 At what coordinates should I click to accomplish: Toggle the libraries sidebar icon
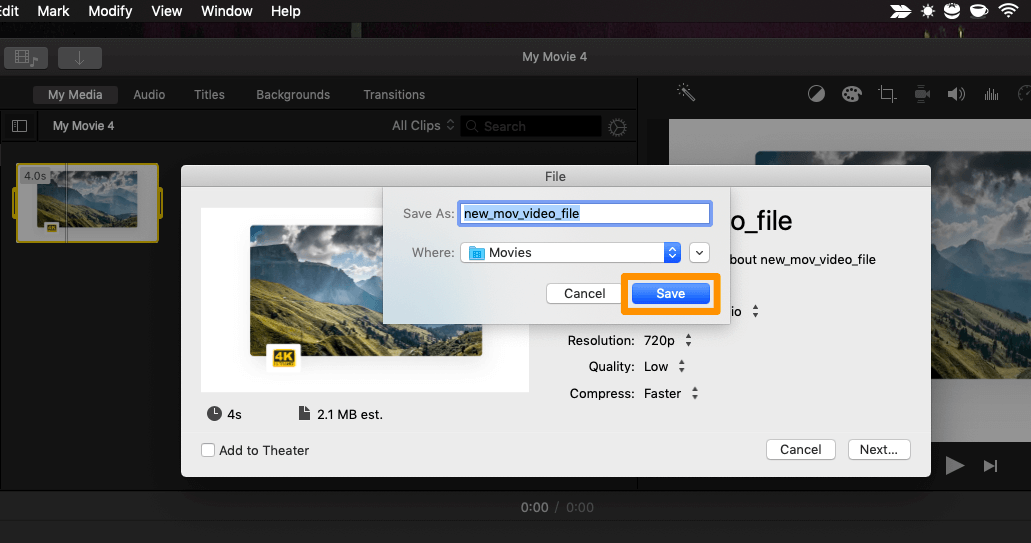(x=19, y=126)
